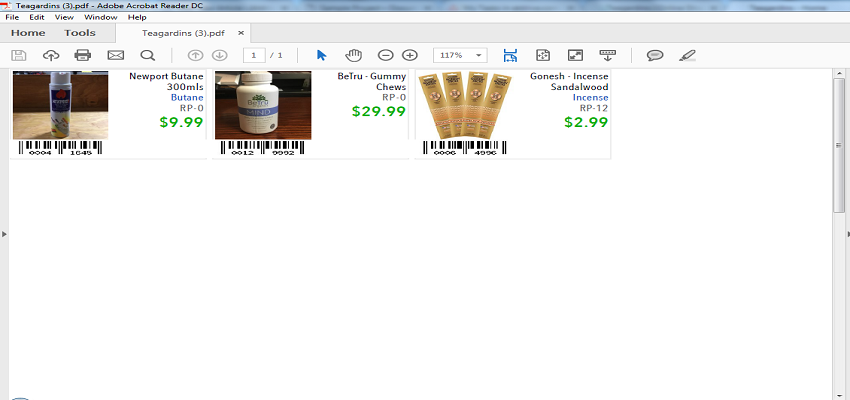Open the Edit menu

coord(37,17)
